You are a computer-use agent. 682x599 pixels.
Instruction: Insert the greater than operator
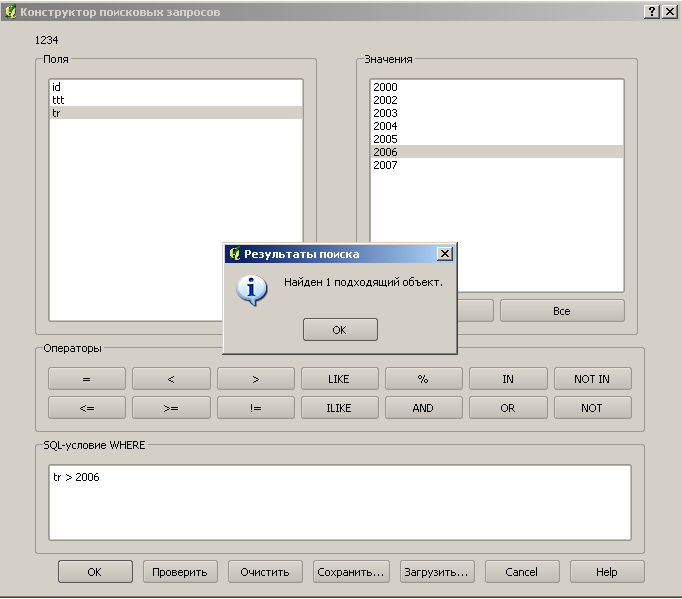click(255, 379)
